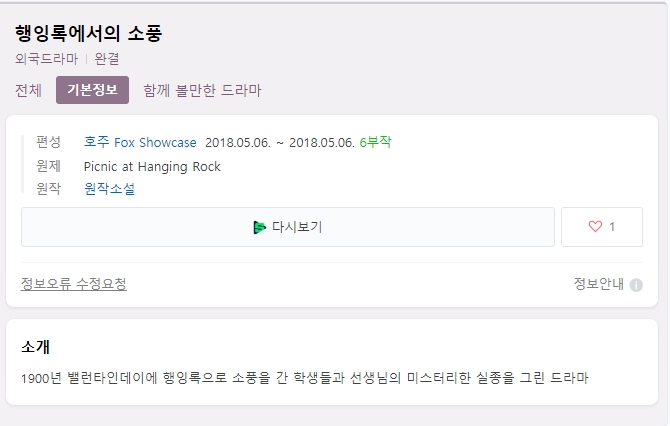Click the info icon beside 정보안내

(636, 285)
